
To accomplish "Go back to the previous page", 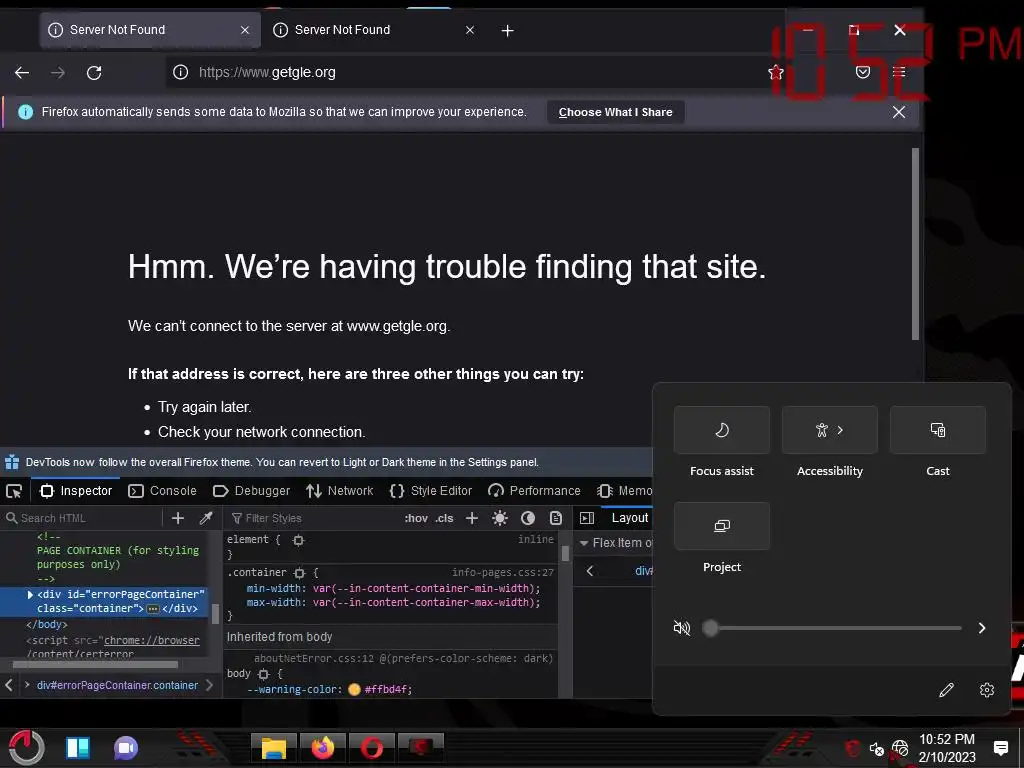I will pos(22,72).
